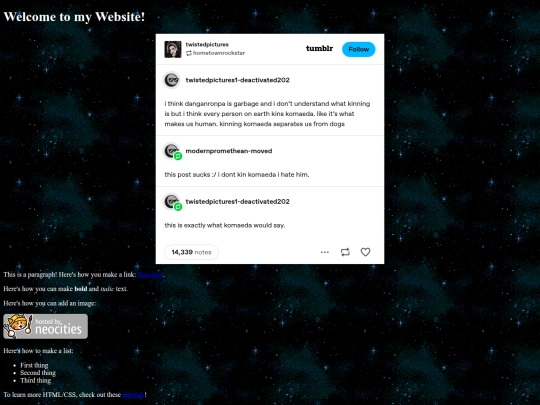
Task: Click the reblog icon beside hometownrockstar
Action: pos(189,53)
